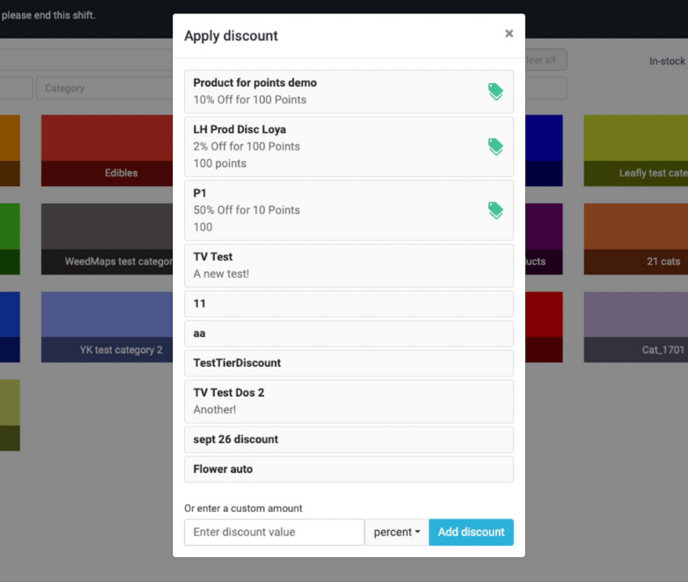The image size is (688, 582).
Task: Click the tag icon on LH Prod Disc Loya
Action: coord(495,146)
